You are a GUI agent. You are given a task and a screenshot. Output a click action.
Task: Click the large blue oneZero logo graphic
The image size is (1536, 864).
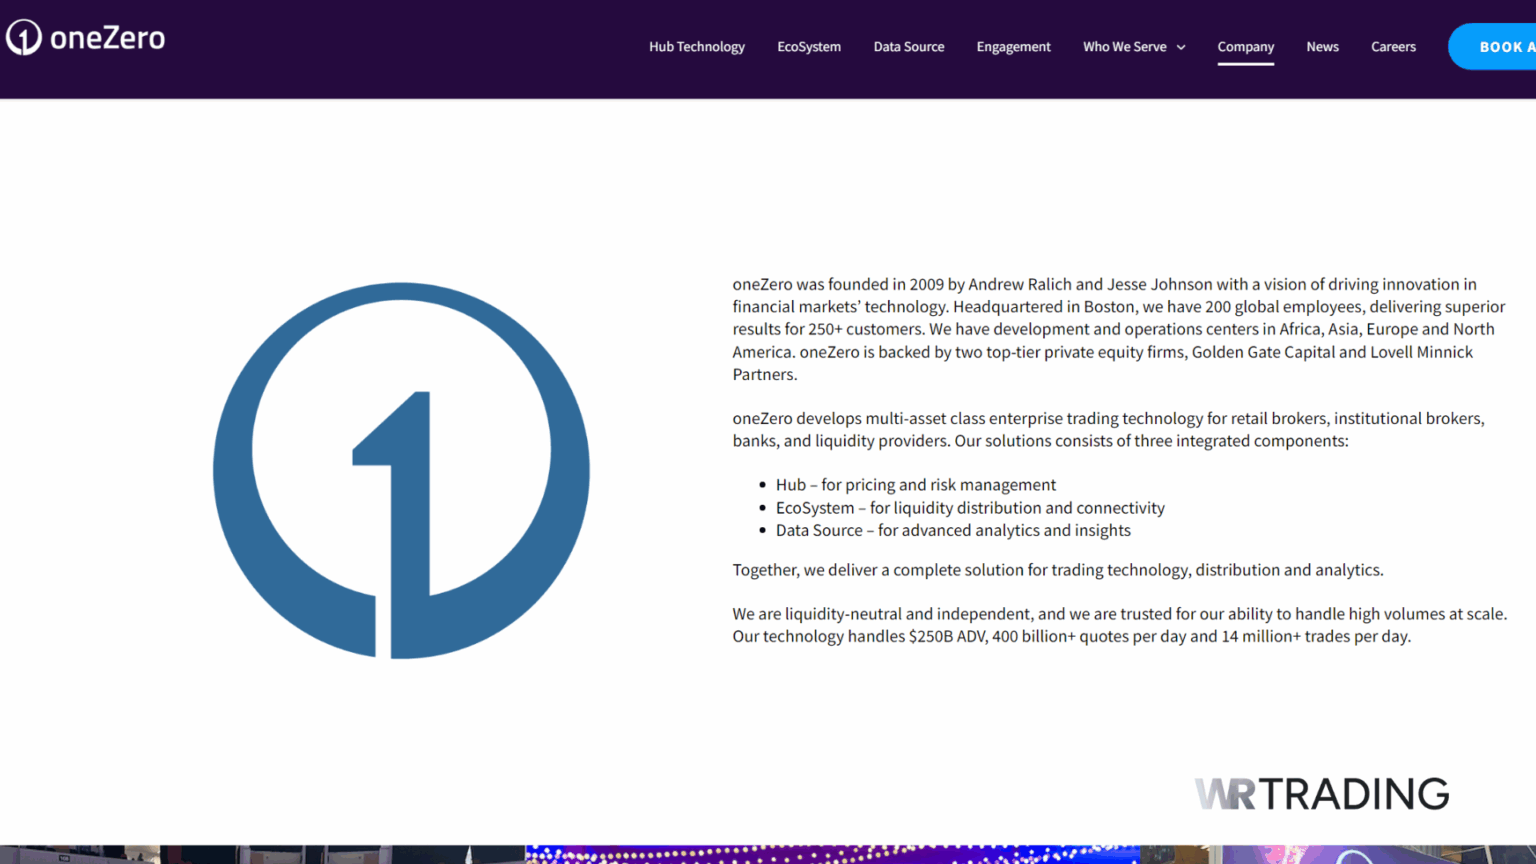[401, 470]
